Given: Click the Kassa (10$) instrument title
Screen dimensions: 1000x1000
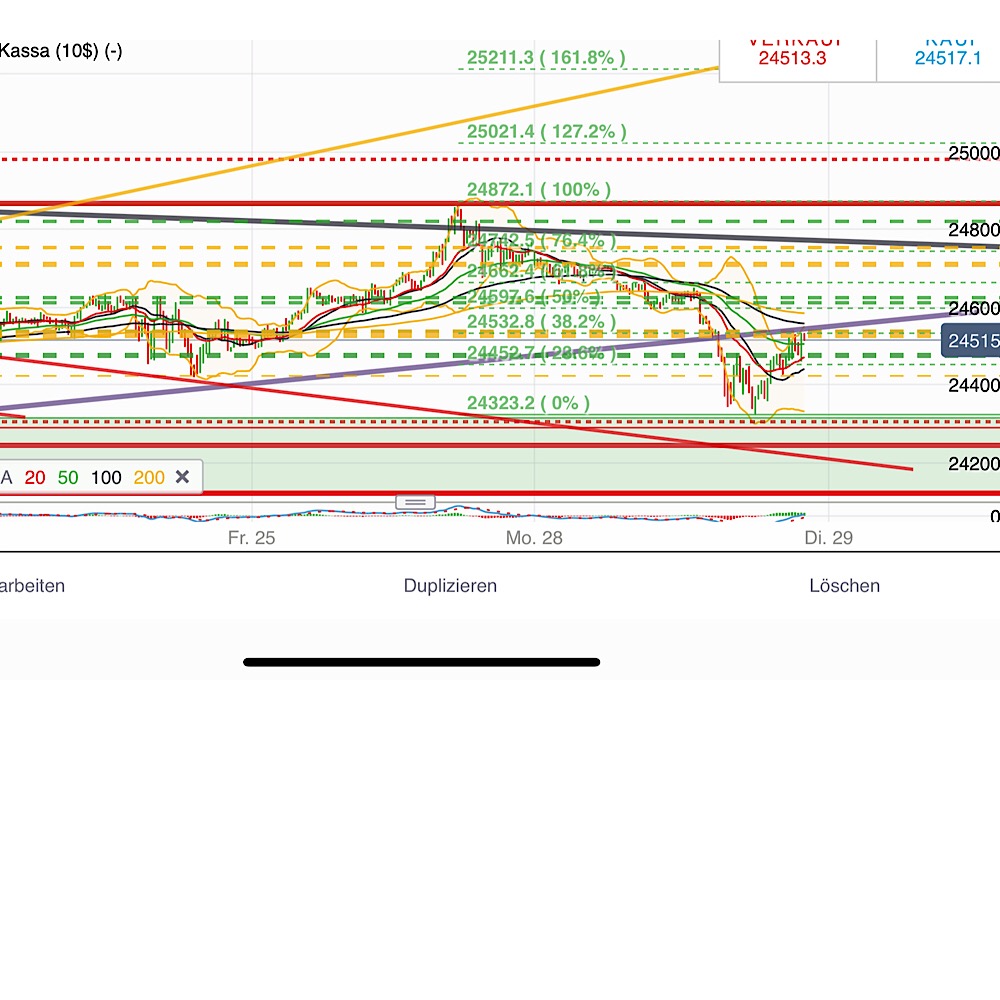Looking at the screenshot, I should (x=60, y=51).
